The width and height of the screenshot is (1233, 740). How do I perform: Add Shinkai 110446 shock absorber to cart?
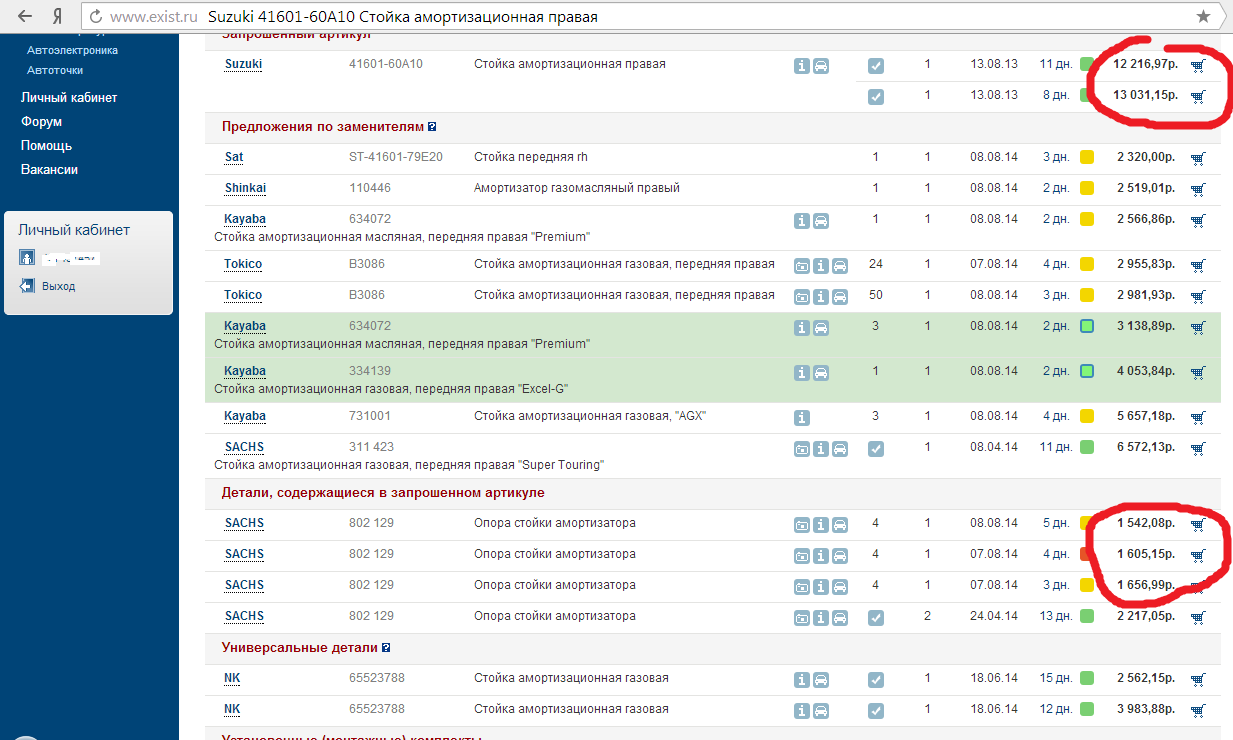click(x=1198, y=189)
